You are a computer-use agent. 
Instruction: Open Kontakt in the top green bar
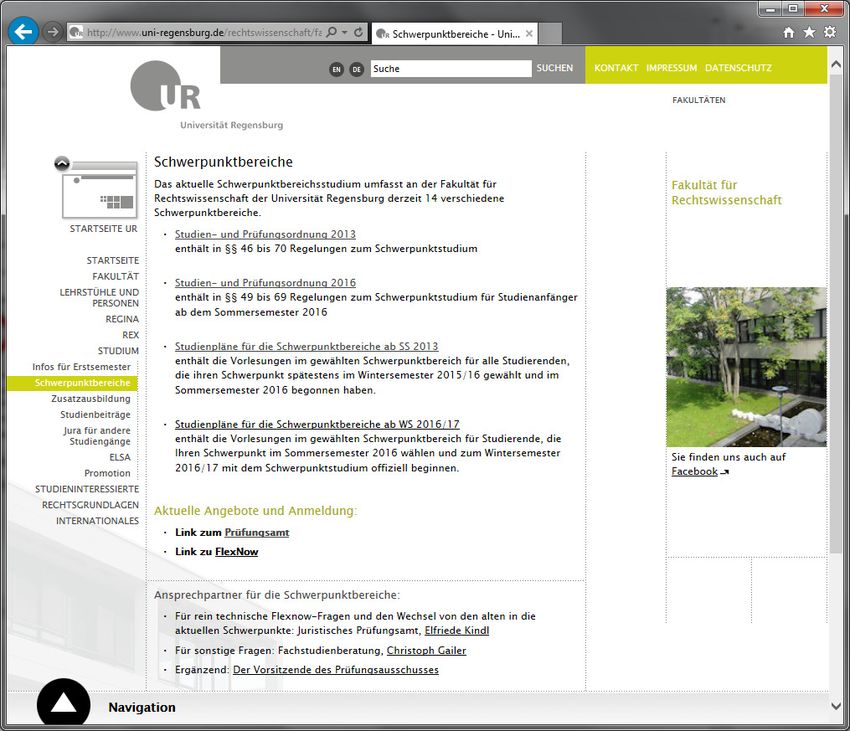coord(615,68)
